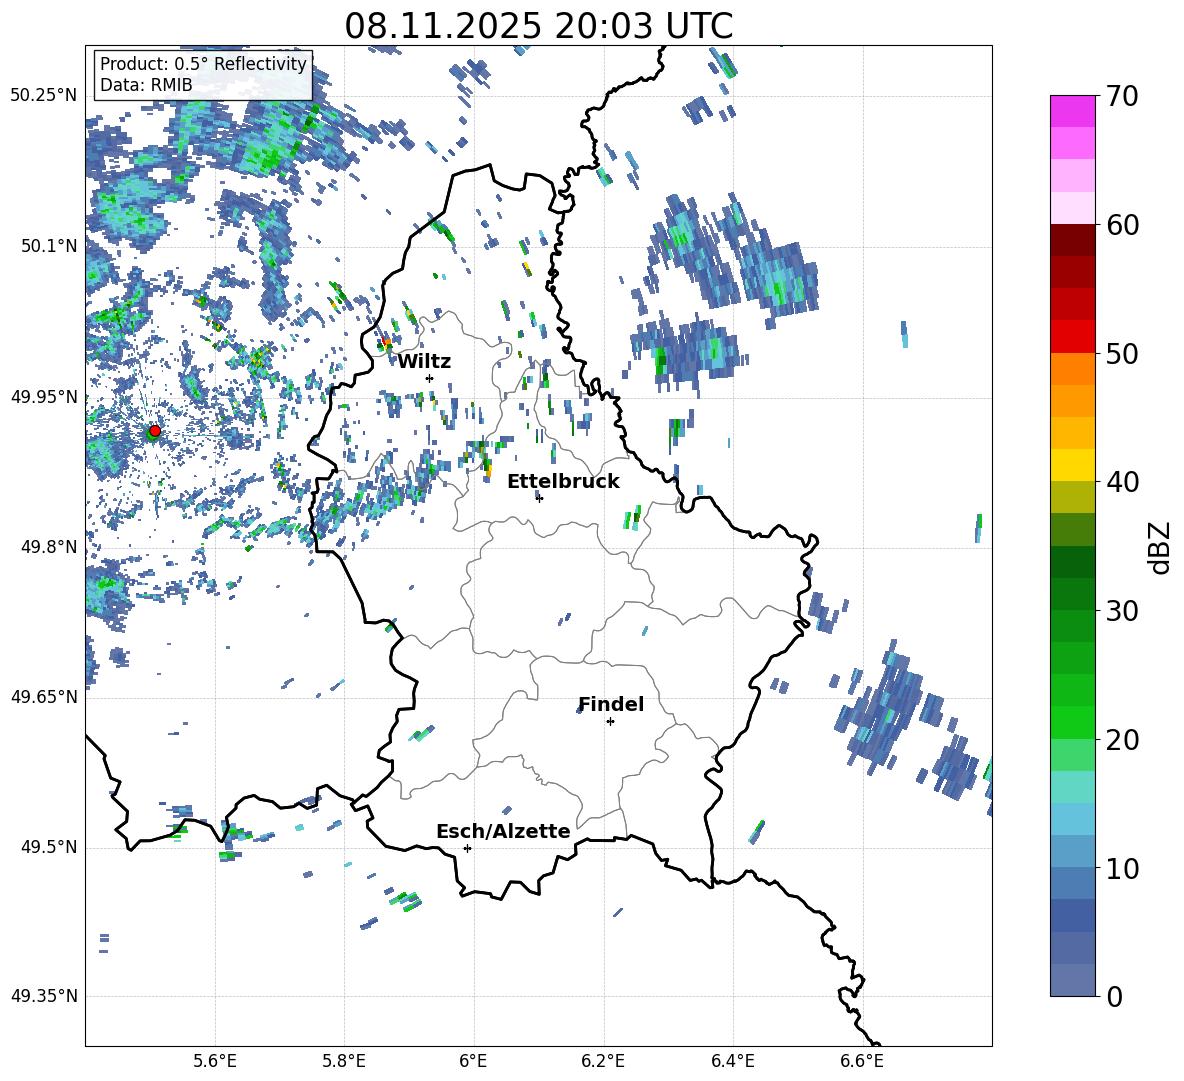Screen dimensions: 1184x1081
Task: Click the bright red swatch just above 50 dBZ
Action: tap(1073, 337)
